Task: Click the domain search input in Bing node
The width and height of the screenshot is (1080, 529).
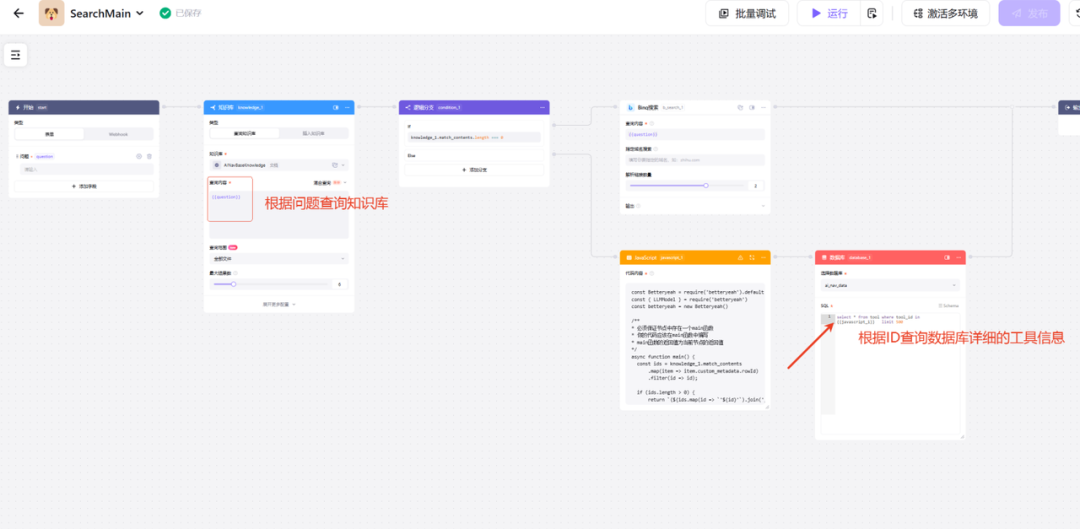Action: point(695,160)
